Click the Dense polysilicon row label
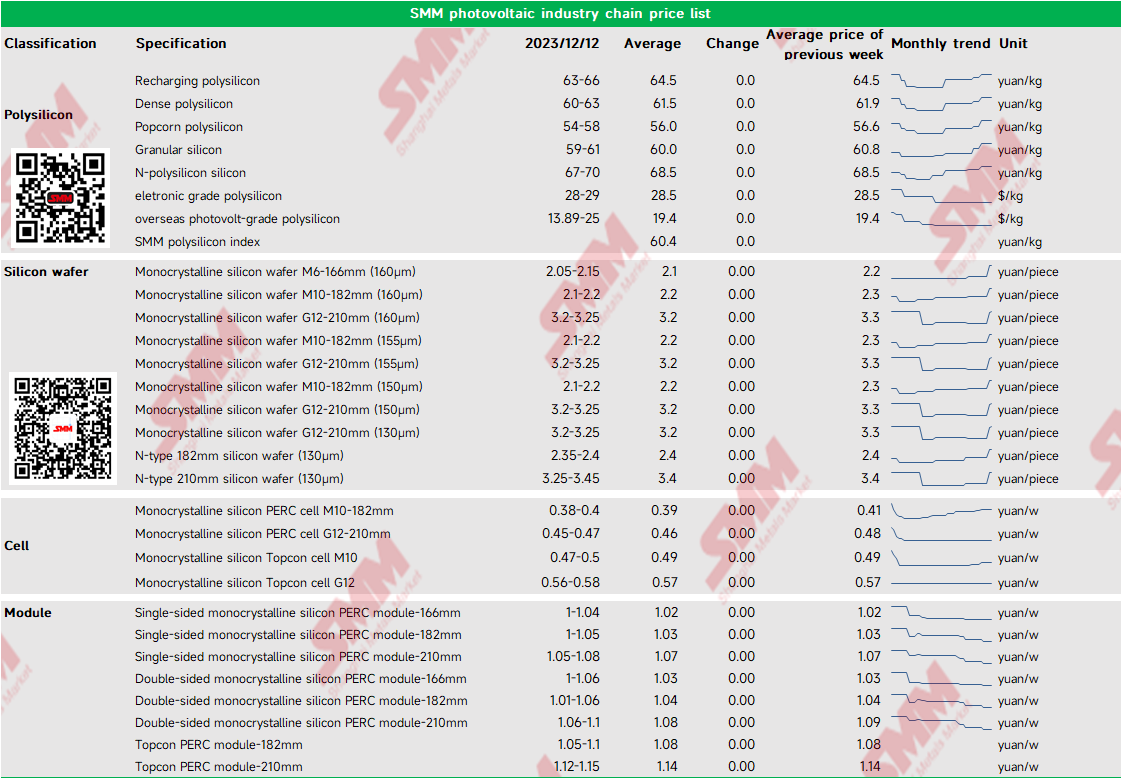1121x778 pixels. (184, 104)
